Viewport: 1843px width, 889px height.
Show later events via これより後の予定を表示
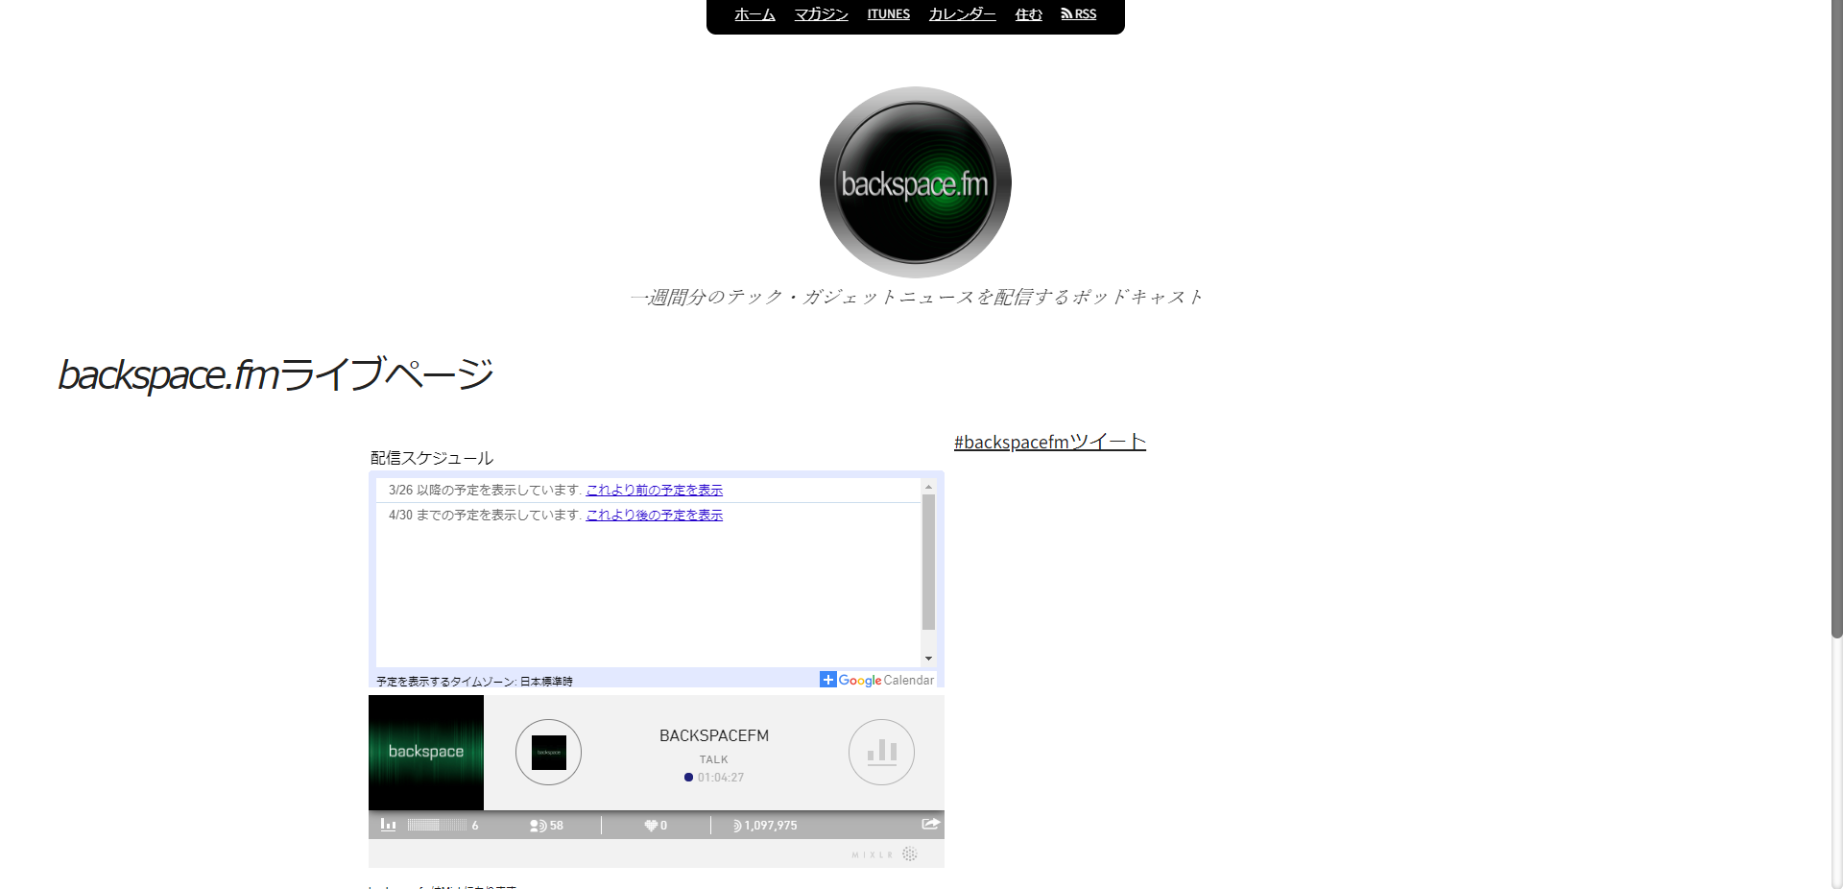click(x=654, y=515)
